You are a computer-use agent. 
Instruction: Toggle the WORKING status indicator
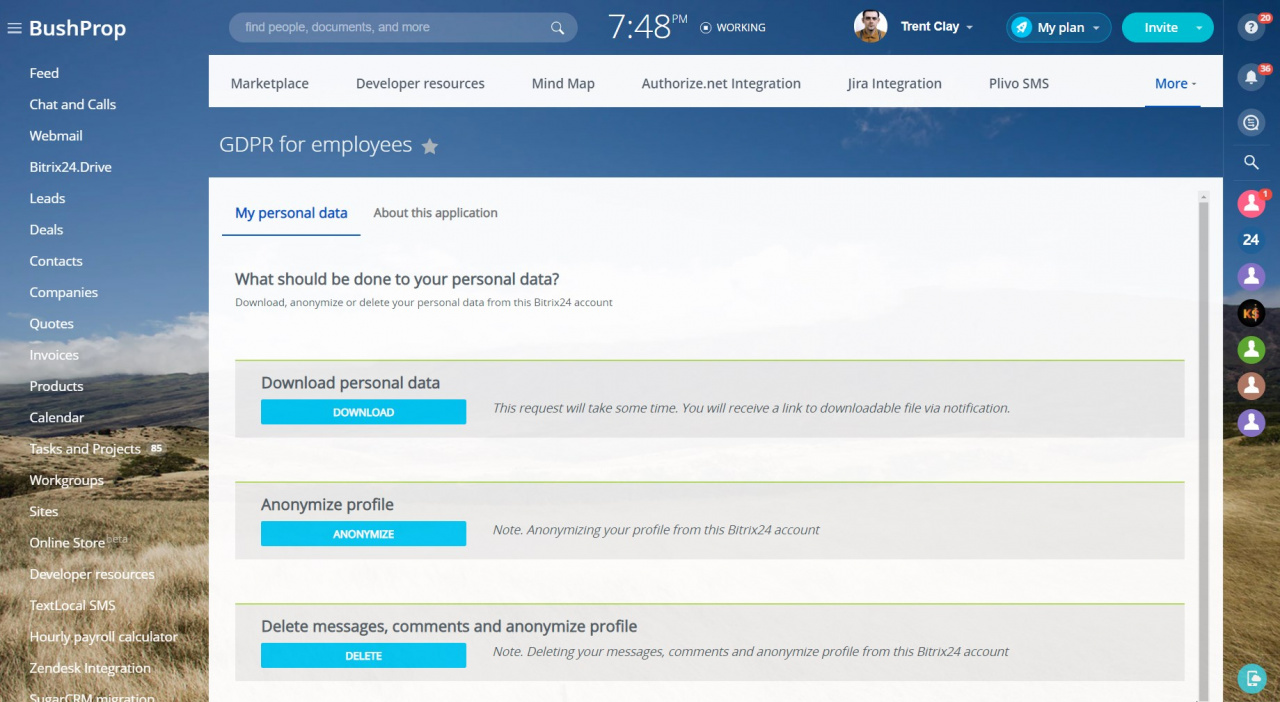(732, 28)
